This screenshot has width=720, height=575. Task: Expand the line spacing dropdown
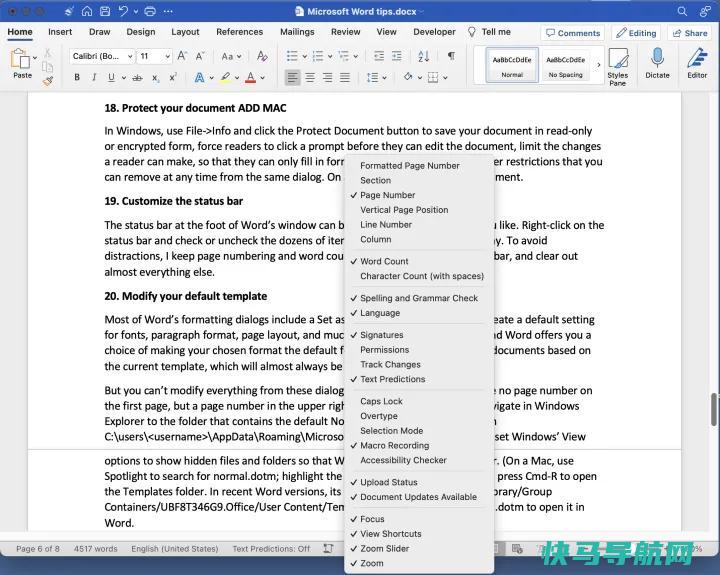pos(384,78)
